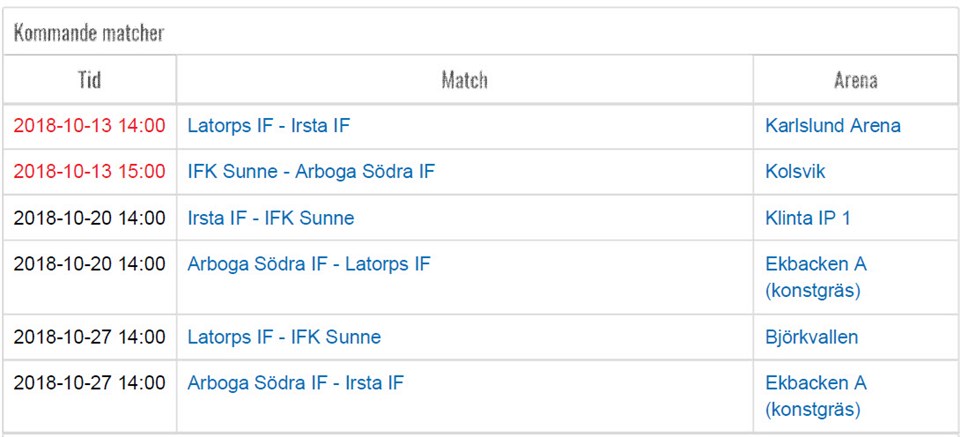Click the Tid column header
Screen dimensions: 960x437
(89, 80)
